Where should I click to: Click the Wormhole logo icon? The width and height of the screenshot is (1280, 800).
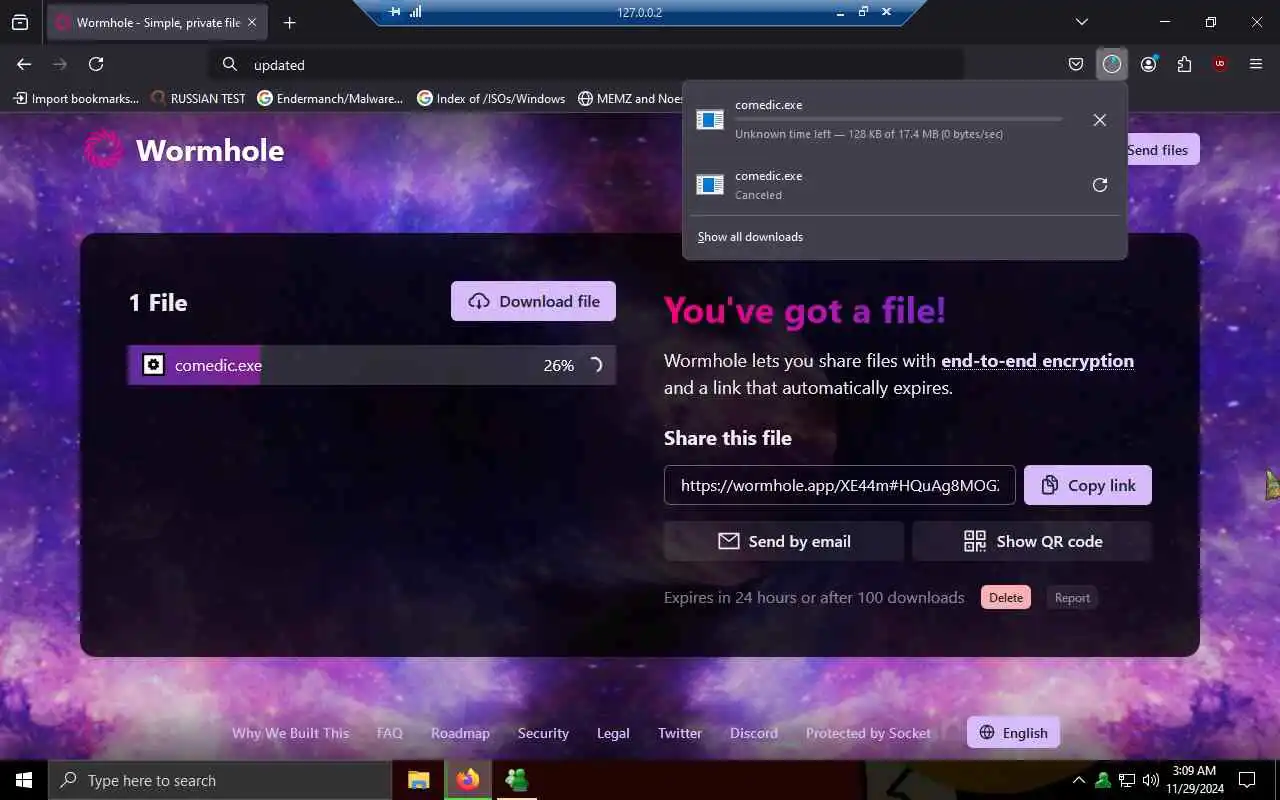tap(103, 149)
